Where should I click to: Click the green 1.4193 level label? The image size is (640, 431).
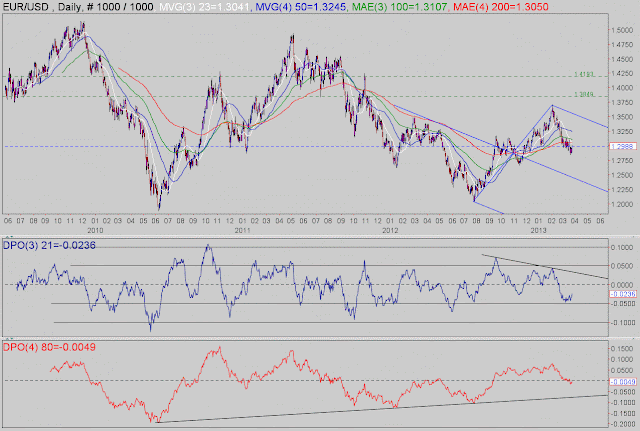tap(583, 74)
